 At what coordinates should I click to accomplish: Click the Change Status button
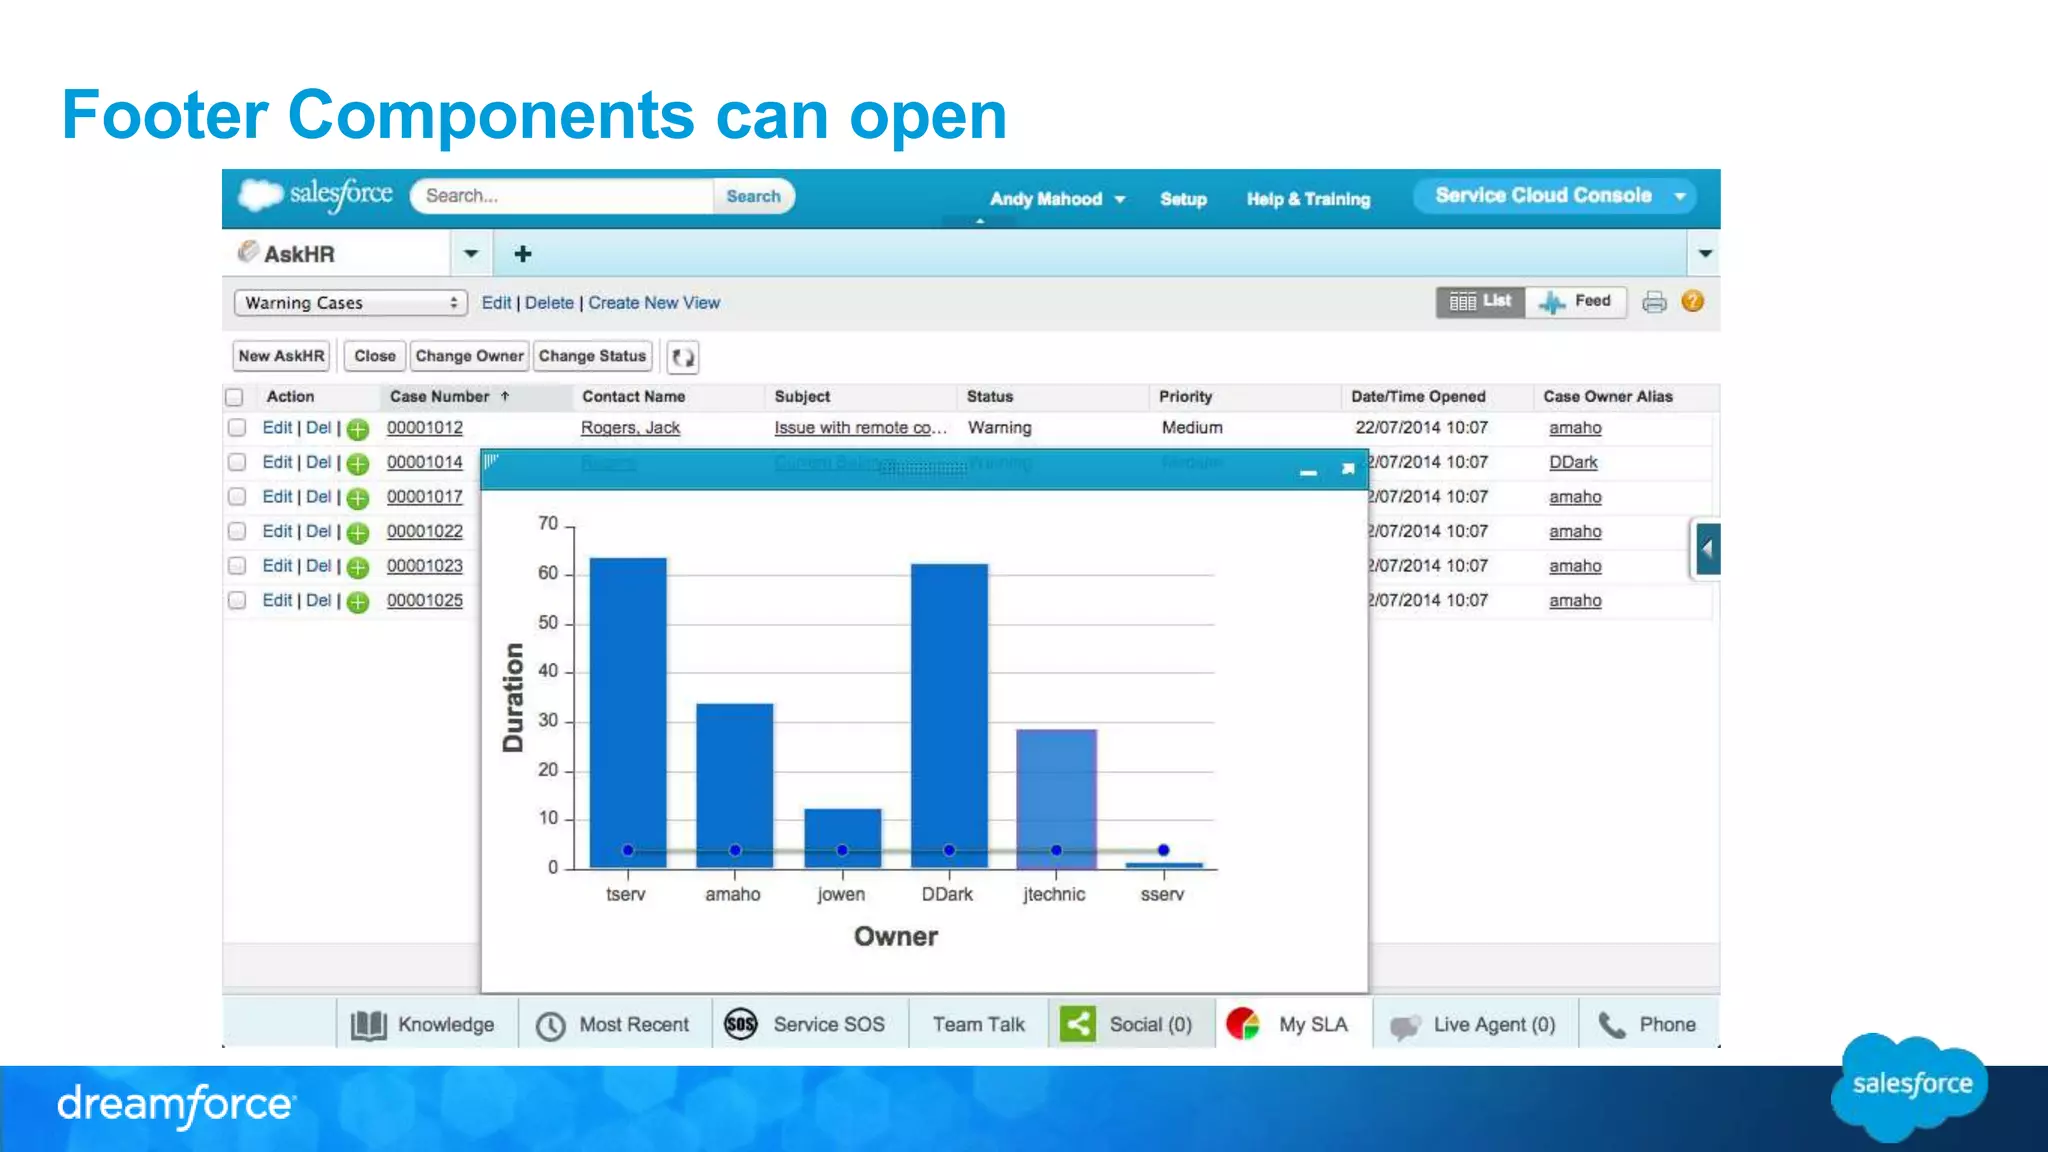point(592,356)
